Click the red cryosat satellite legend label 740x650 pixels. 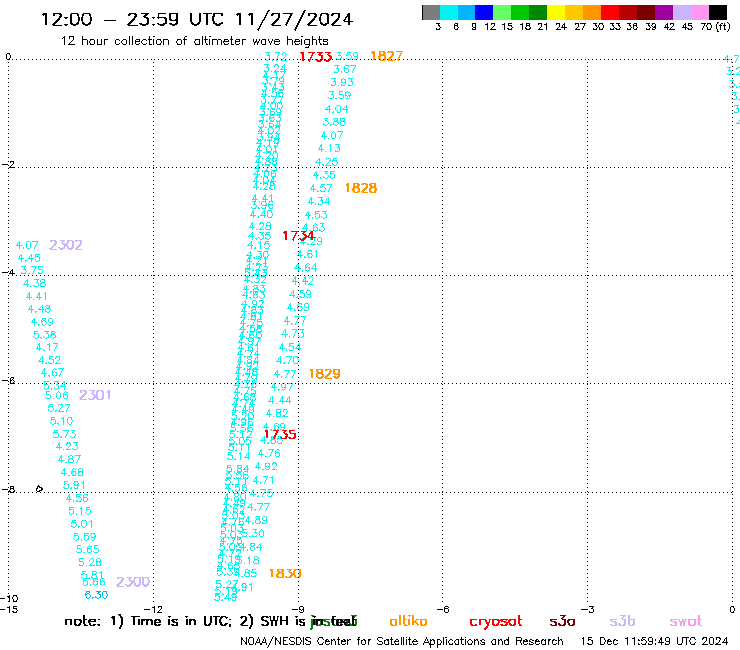(x=496, y=622)
